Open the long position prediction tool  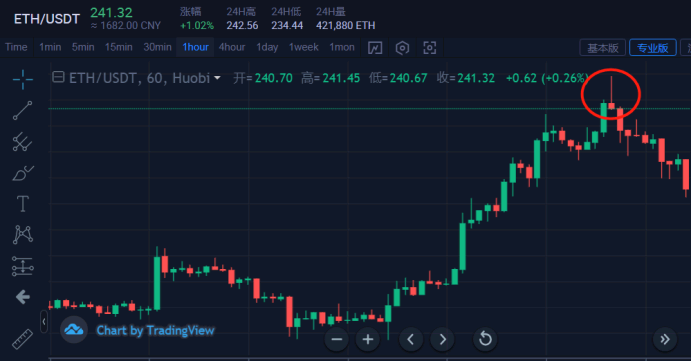pyautogui.click(x=23, y=266)
